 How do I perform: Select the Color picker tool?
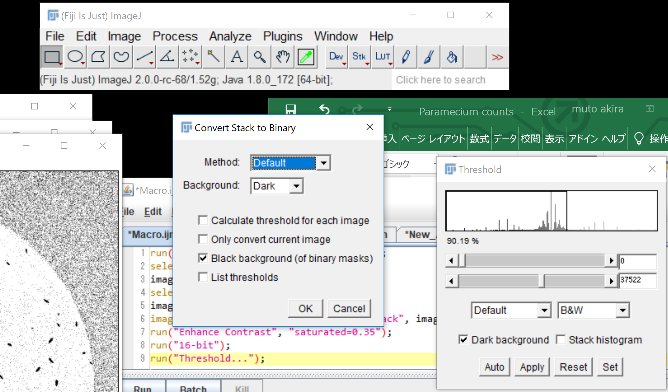pos(305,57)
